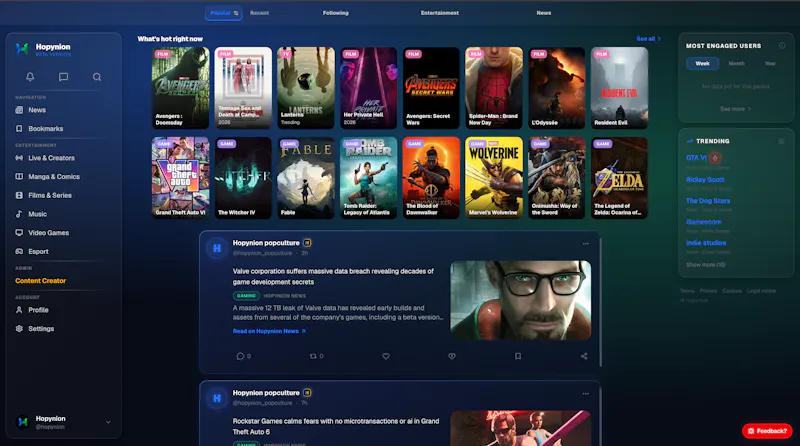The image size is (800, 446).
Task: Click See more under Most Engaged Users
Action: coord(735,109)
